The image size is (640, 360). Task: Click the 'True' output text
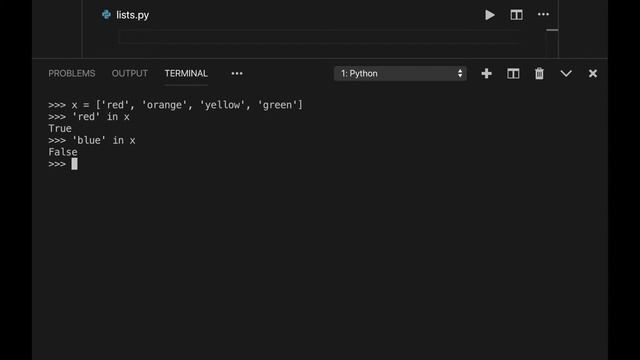coord(60,129)
